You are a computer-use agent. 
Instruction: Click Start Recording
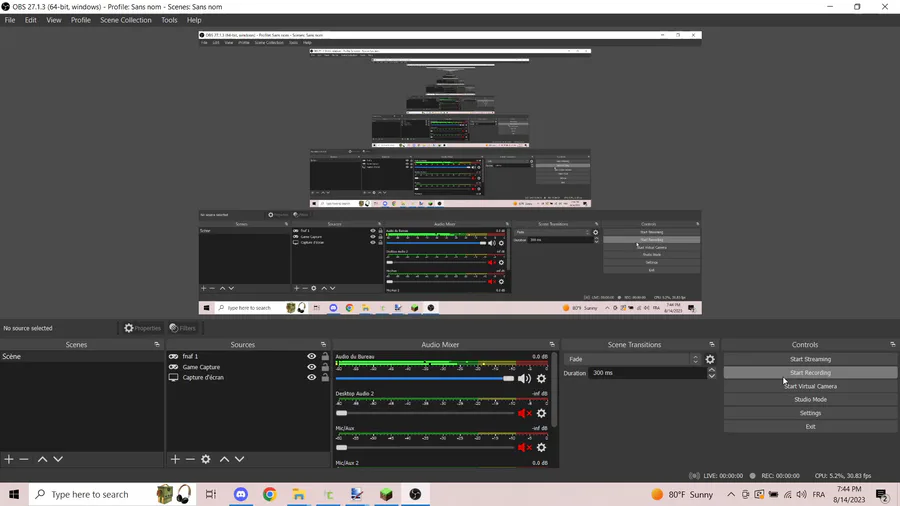[810, 373]
